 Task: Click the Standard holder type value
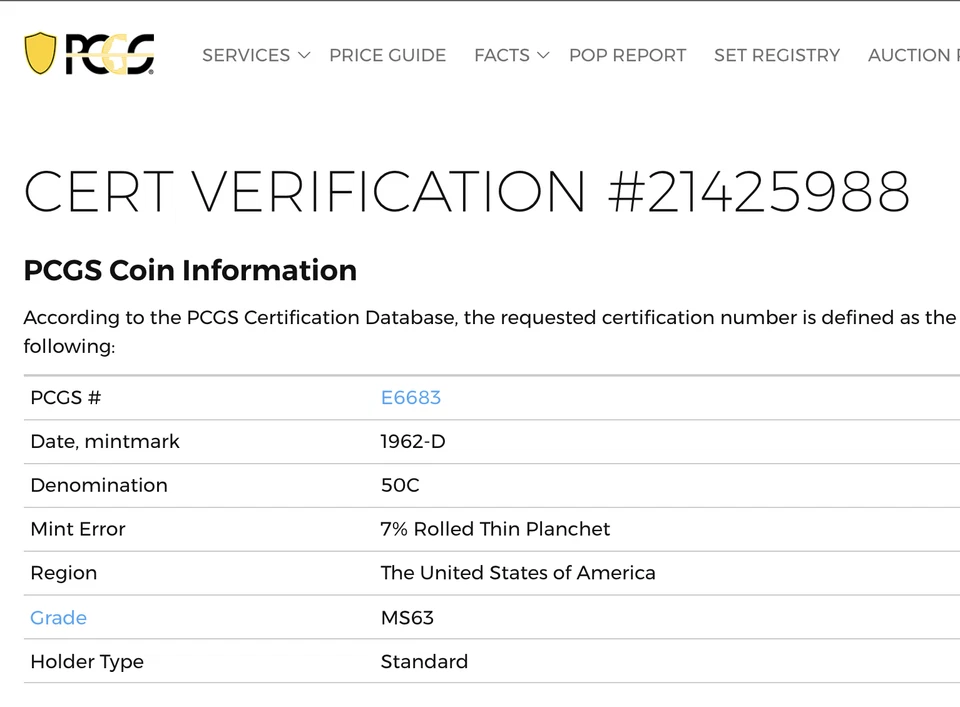tap(424, 661)
